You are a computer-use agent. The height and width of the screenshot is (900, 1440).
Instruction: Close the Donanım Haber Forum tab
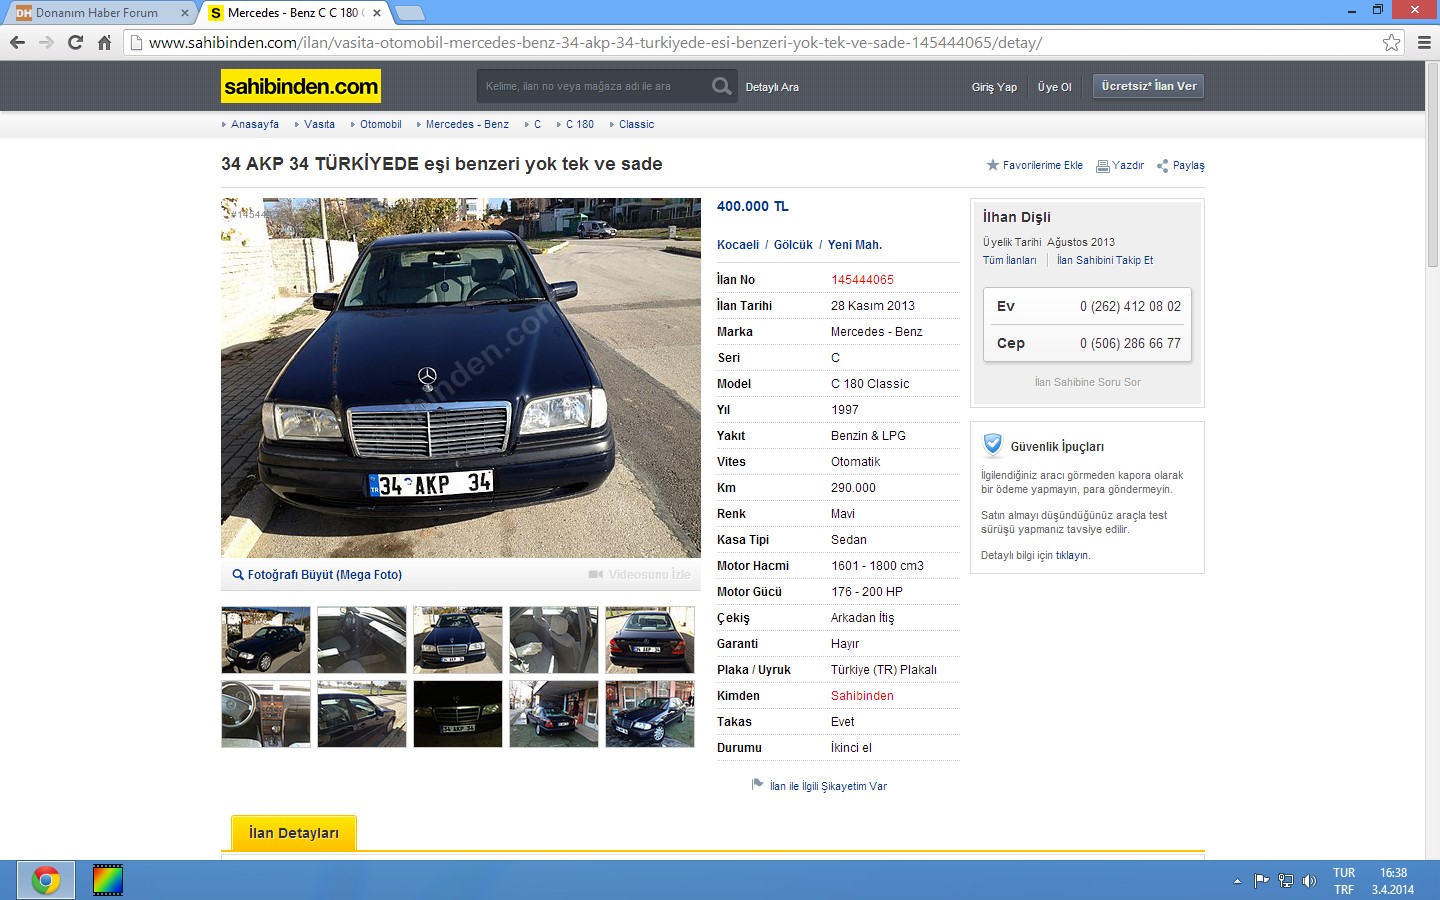(184, 13)
